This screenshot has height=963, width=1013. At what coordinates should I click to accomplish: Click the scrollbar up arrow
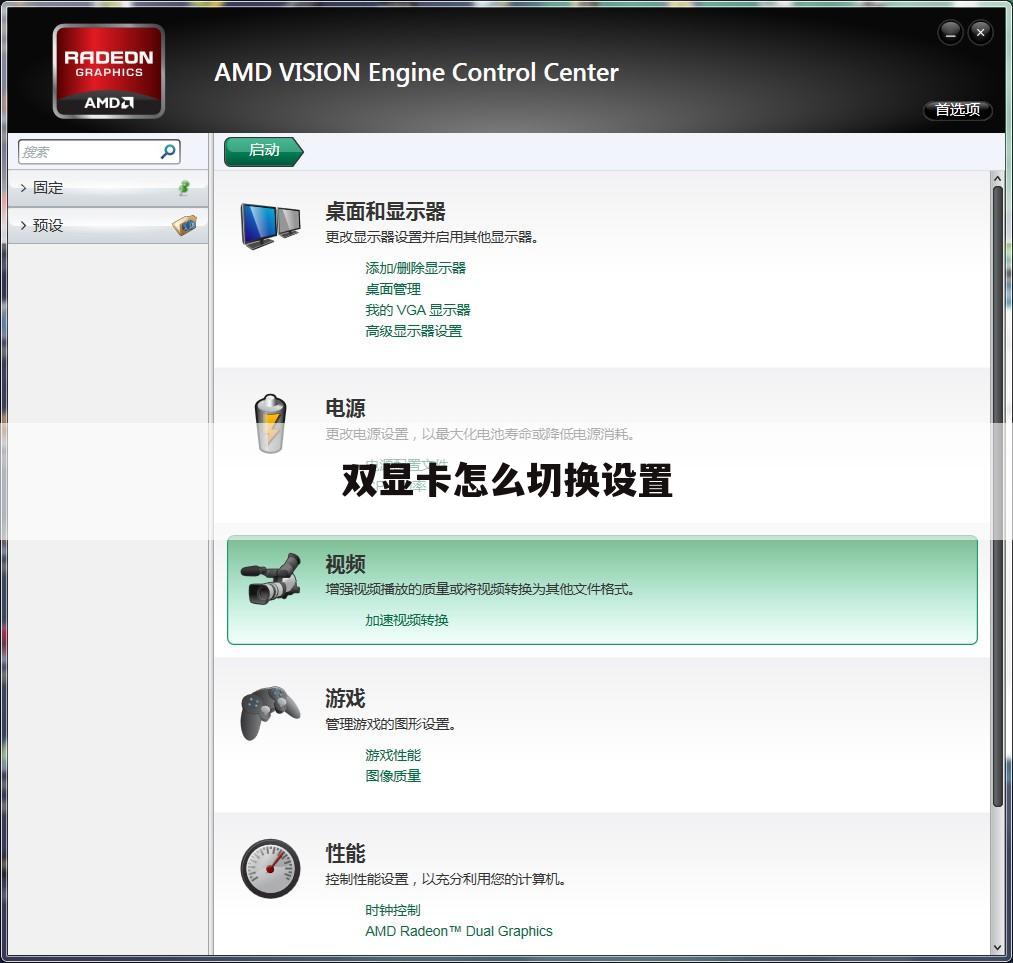(997, 179)
